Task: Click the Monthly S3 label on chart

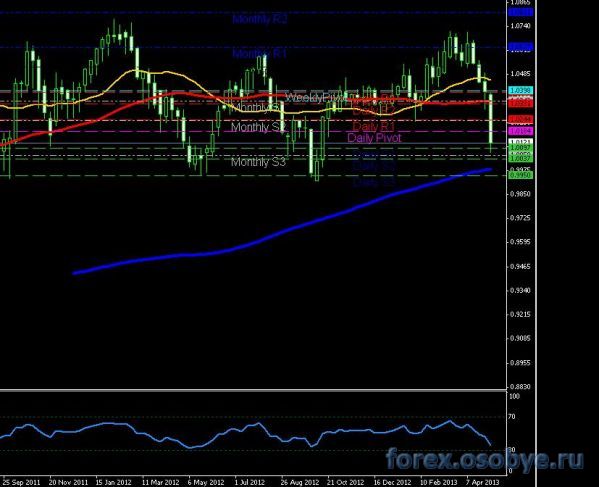Action: click(258, 162)
